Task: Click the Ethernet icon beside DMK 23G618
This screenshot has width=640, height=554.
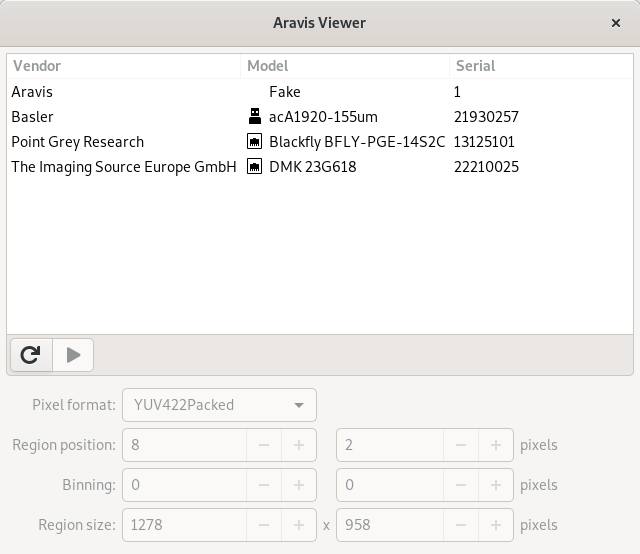Action: [255, 167]
